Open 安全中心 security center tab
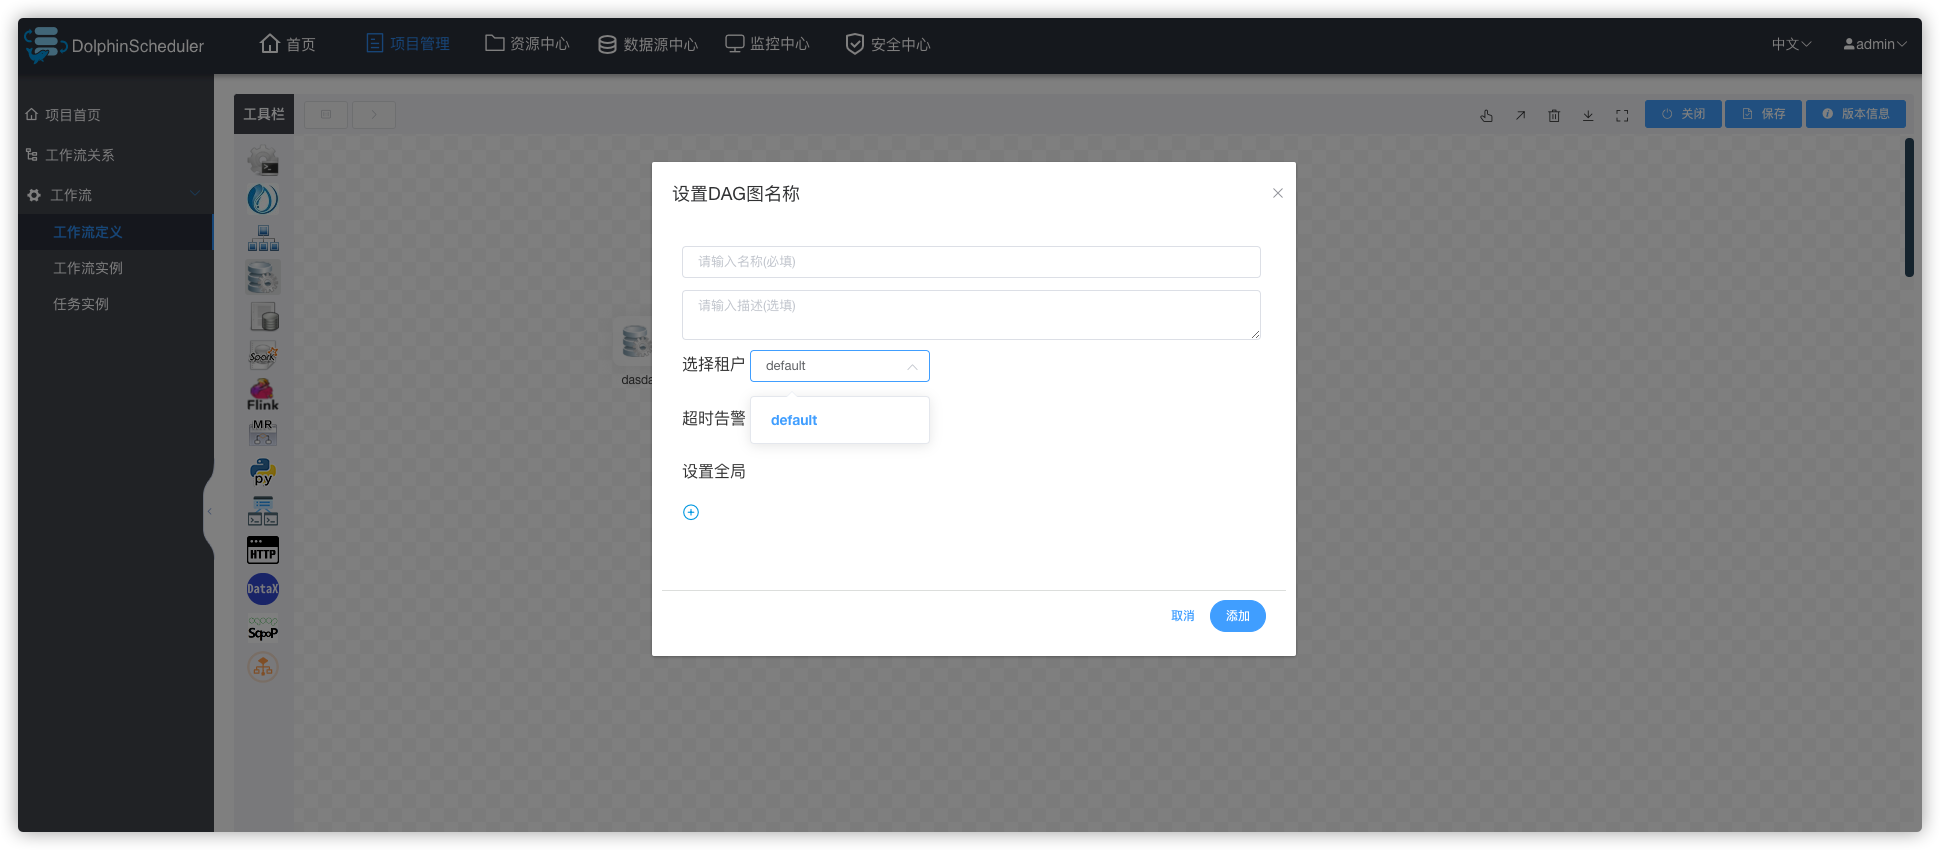Viewport: 1940px width, 850px height. (888, 44)
